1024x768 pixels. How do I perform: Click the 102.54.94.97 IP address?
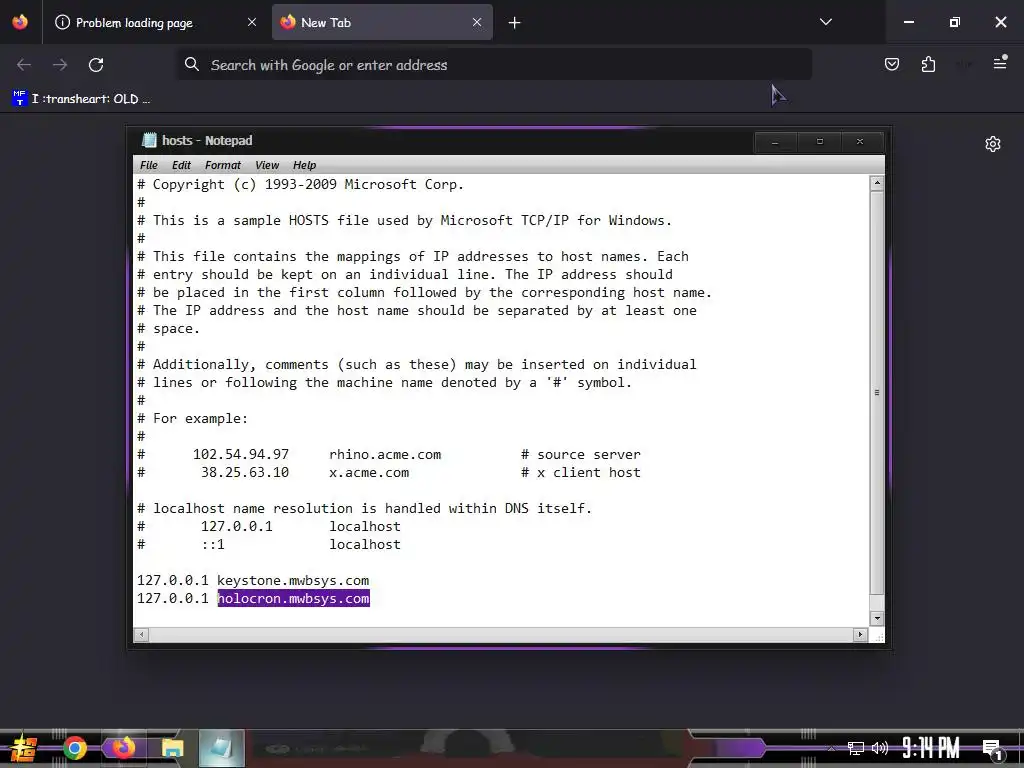coord(241,455)
